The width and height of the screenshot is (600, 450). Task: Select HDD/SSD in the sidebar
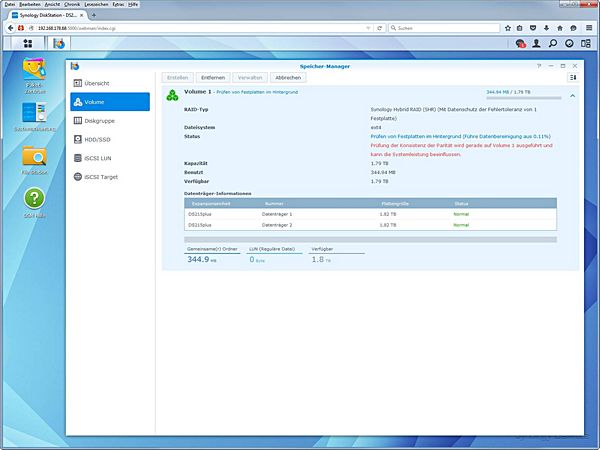point(110,139)
